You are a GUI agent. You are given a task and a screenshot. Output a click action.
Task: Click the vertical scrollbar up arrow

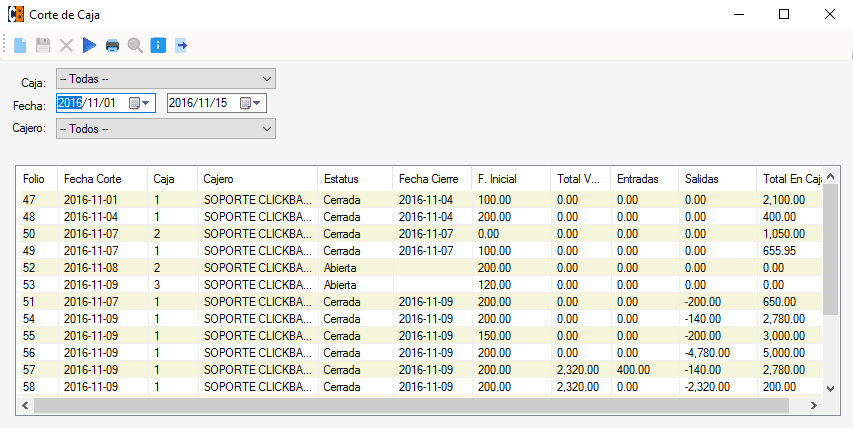(x=830, y=176)
